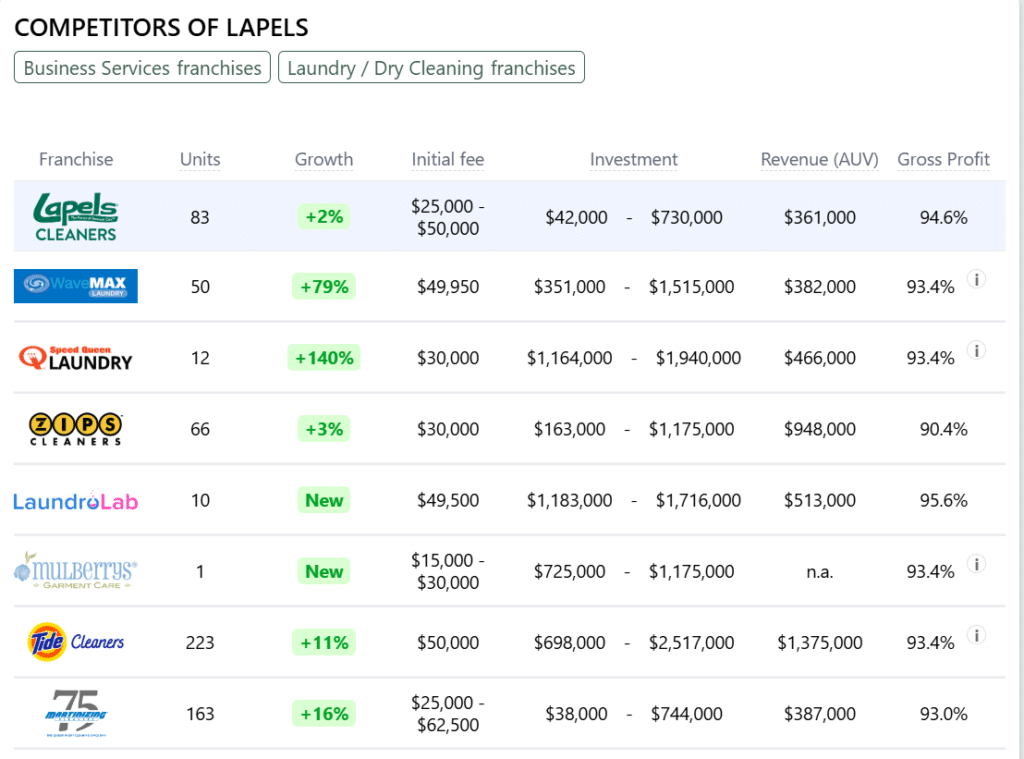Open the Speed Queen Laundry logo
Screen dimensions: 1024x759
76,358
